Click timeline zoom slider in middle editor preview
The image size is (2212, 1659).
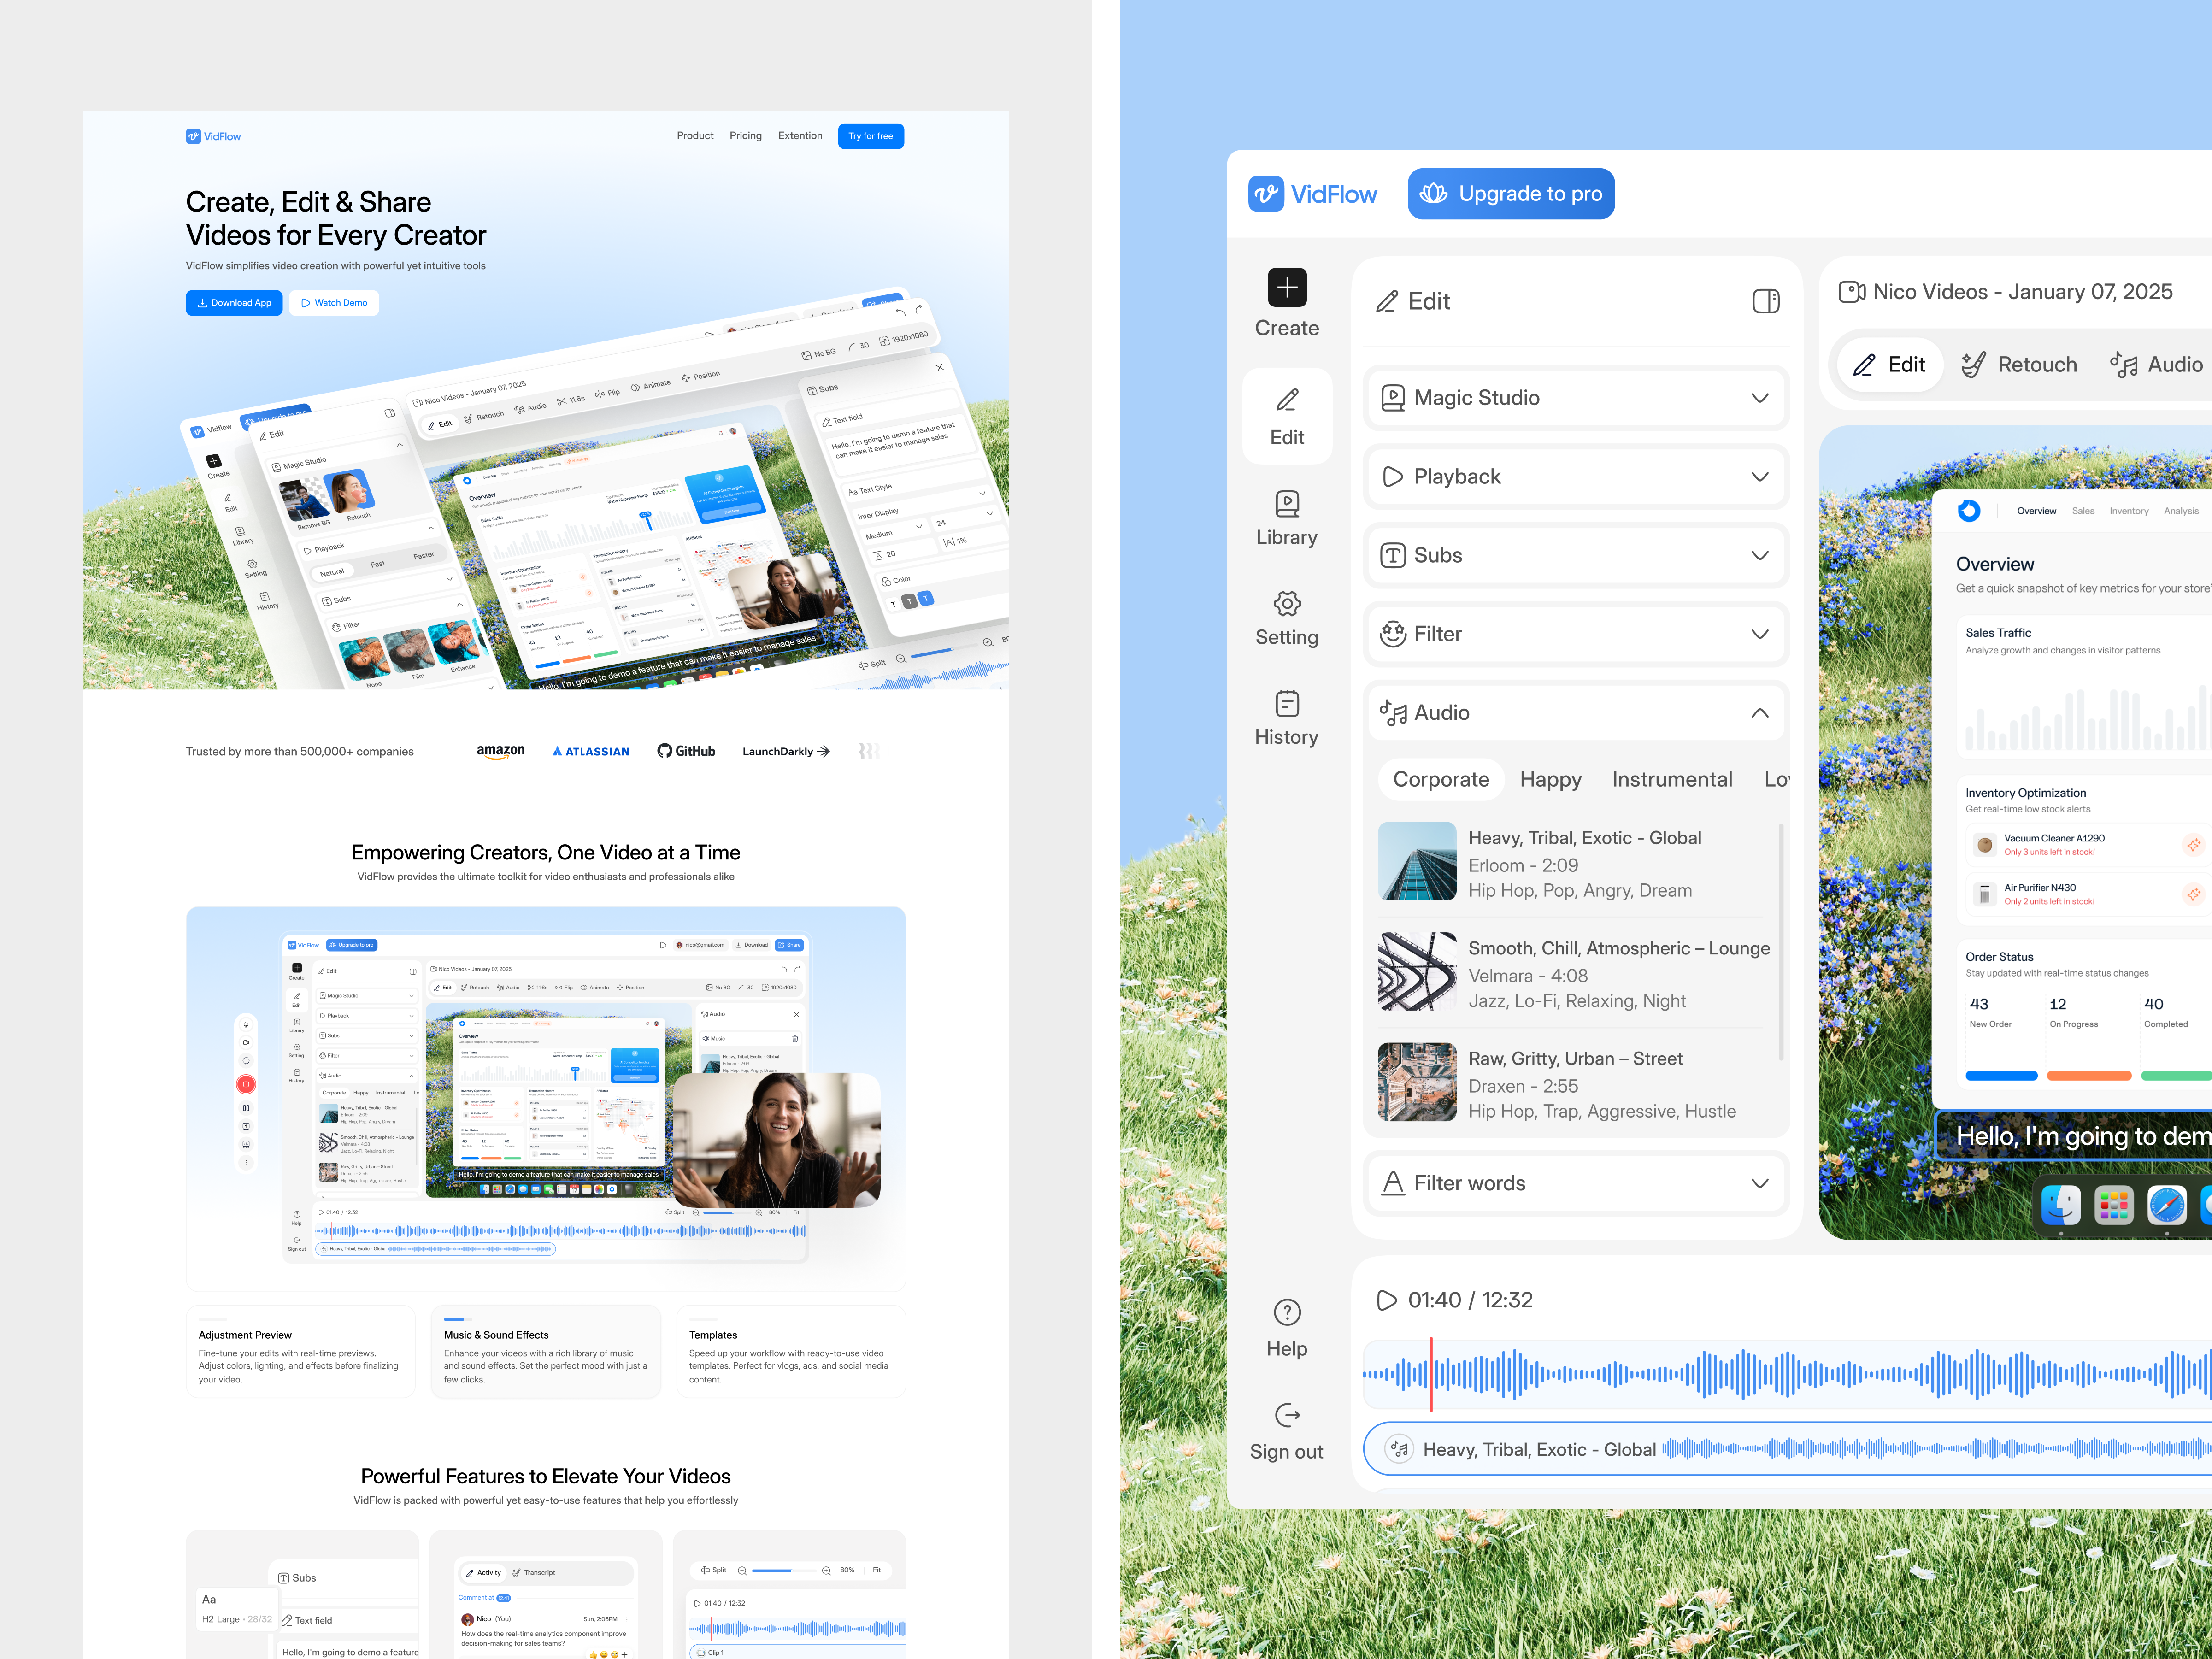click(x=727, y=1212)
